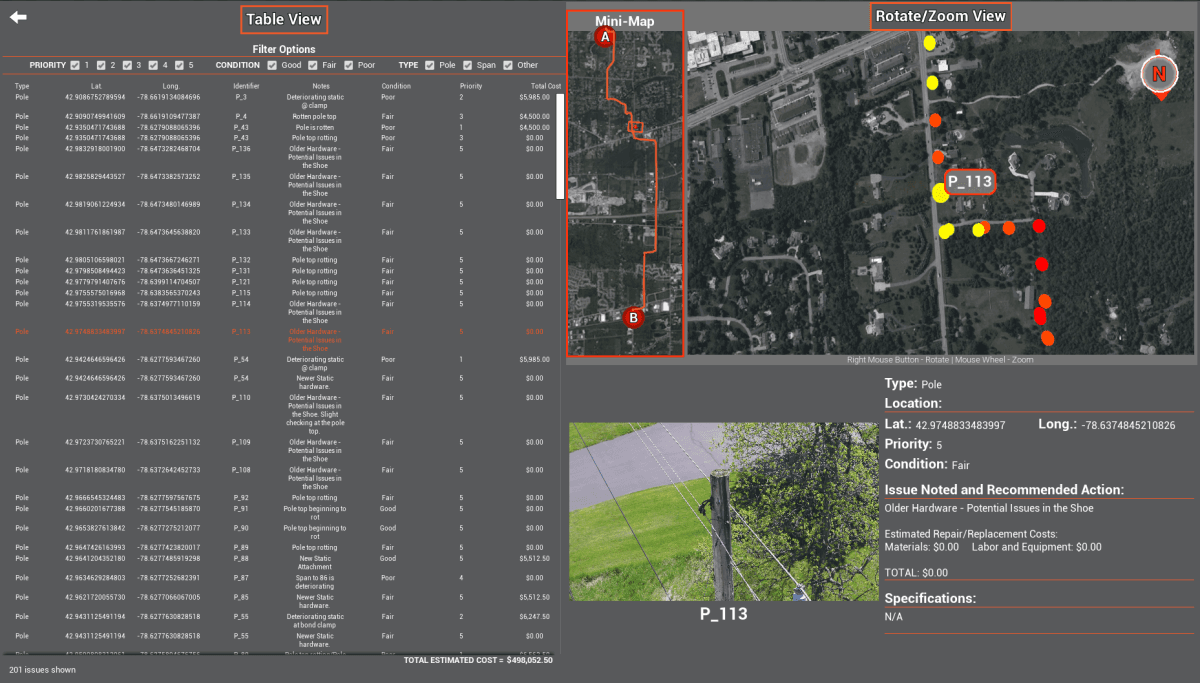Toggle the Pole type checkbox
1200x683 pixels.
(430, 65)
